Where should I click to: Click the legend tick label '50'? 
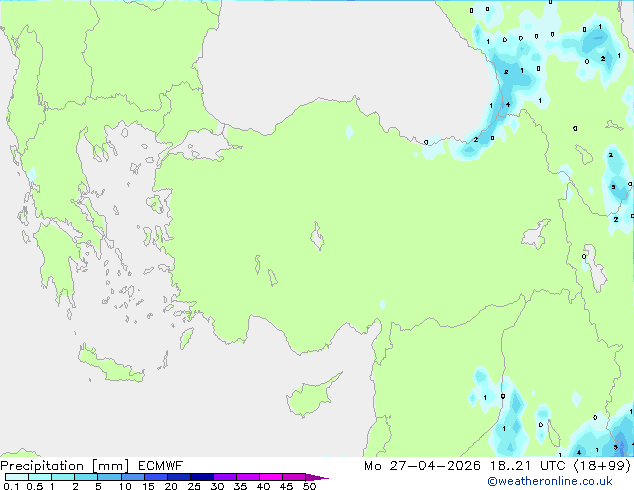[x=310, y=486]
